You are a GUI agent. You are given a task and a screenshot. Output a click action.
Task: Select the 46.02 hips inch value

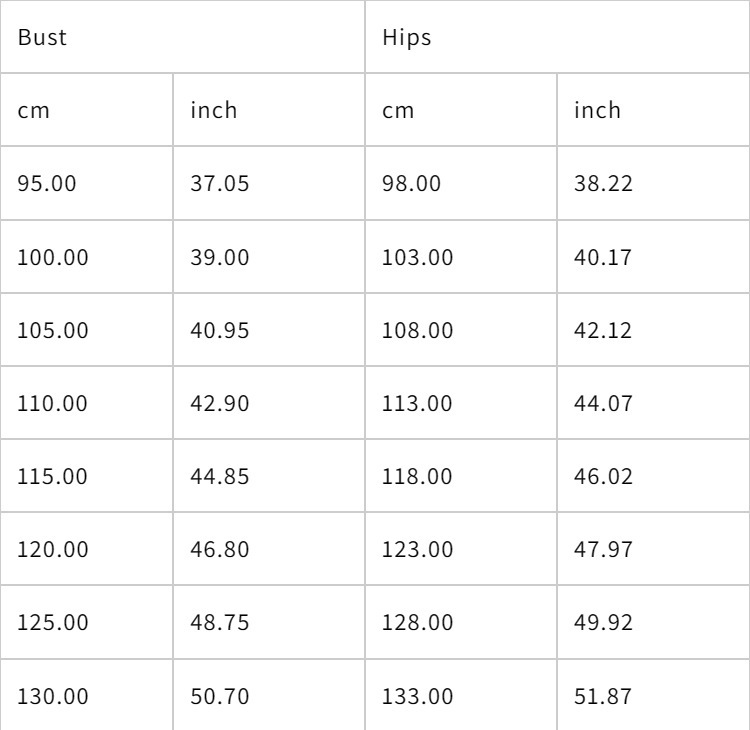[603, 476]
